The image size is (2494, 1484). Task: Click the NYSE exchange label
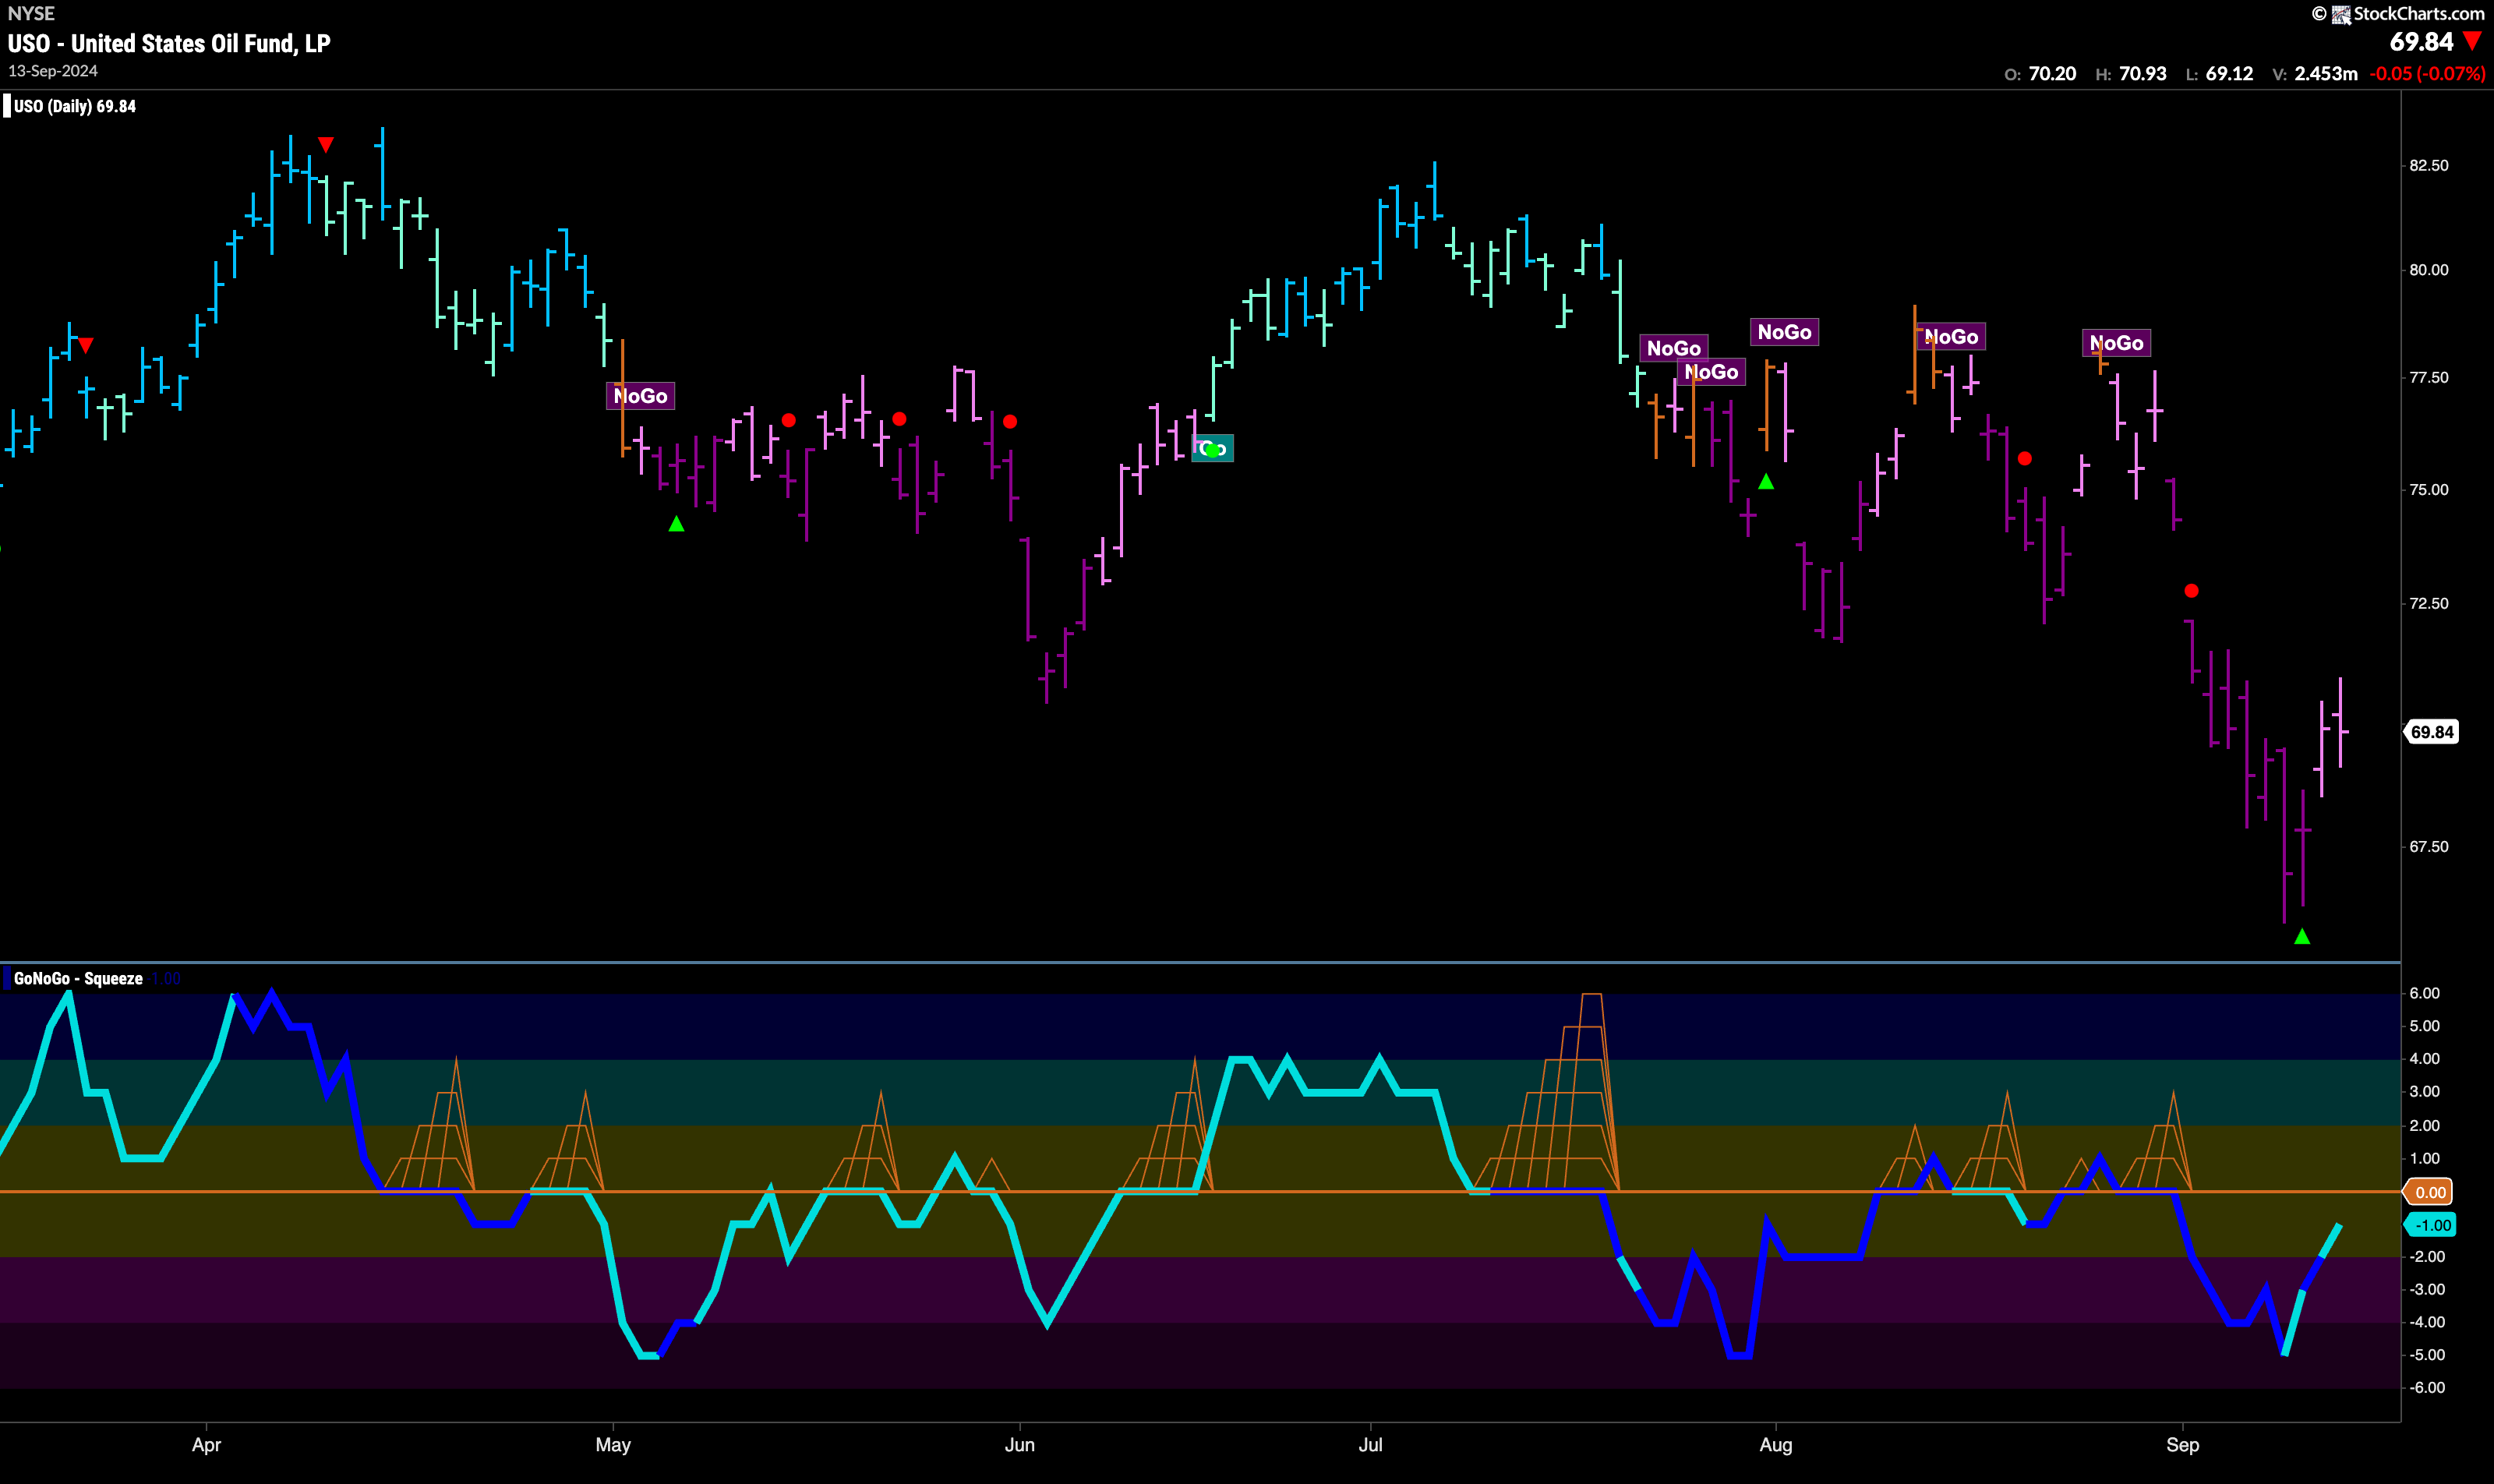[x=31, y=14]
